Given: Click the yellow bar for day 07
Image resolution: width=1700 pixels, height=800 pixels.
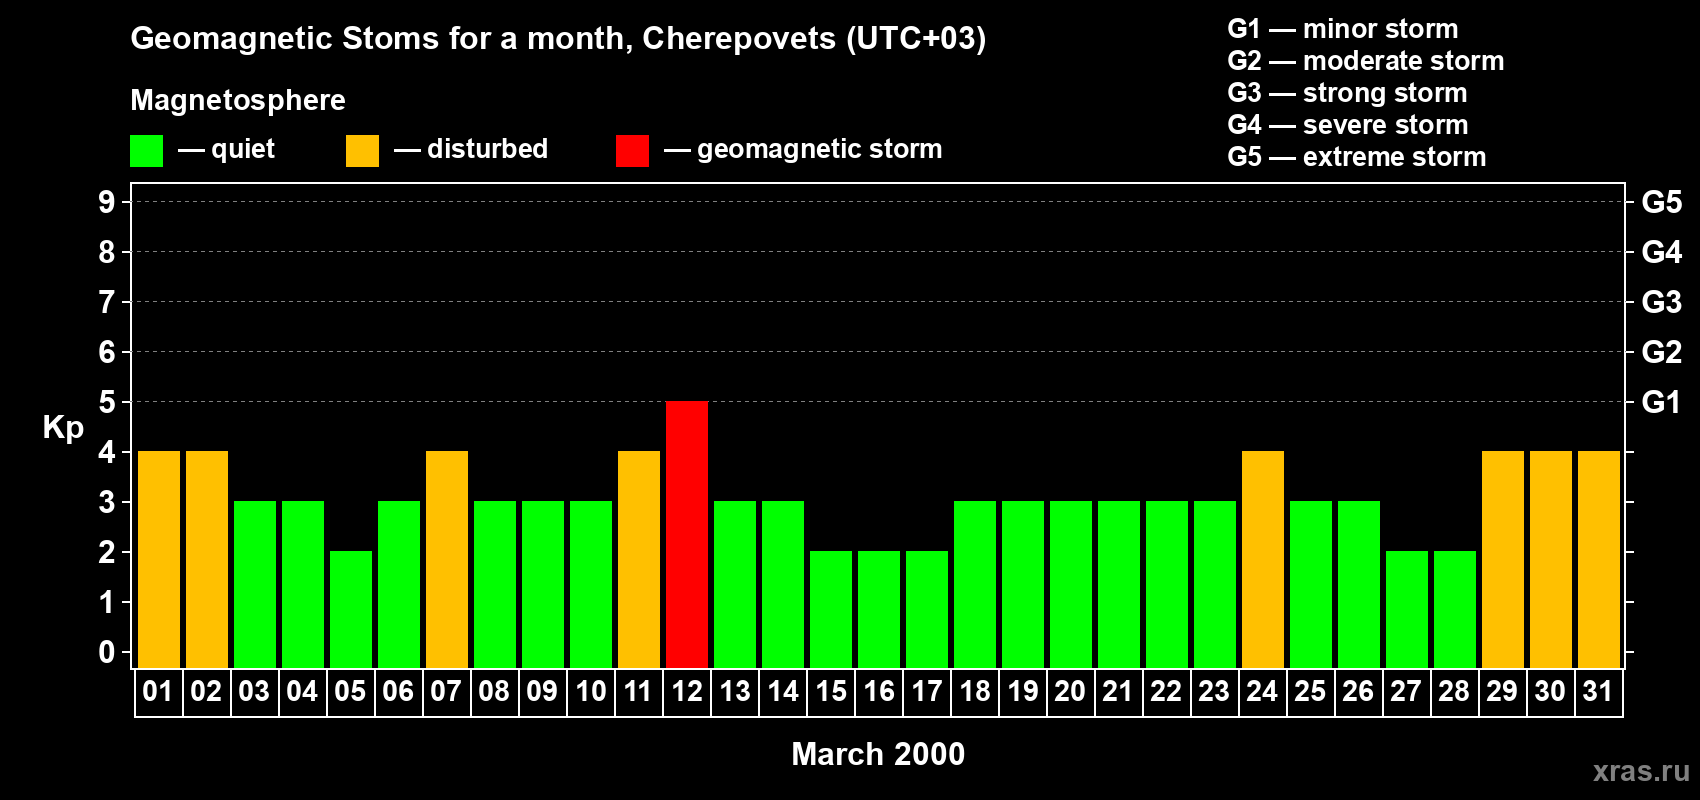Looking at the screenshot, I should tap(447, 559).
